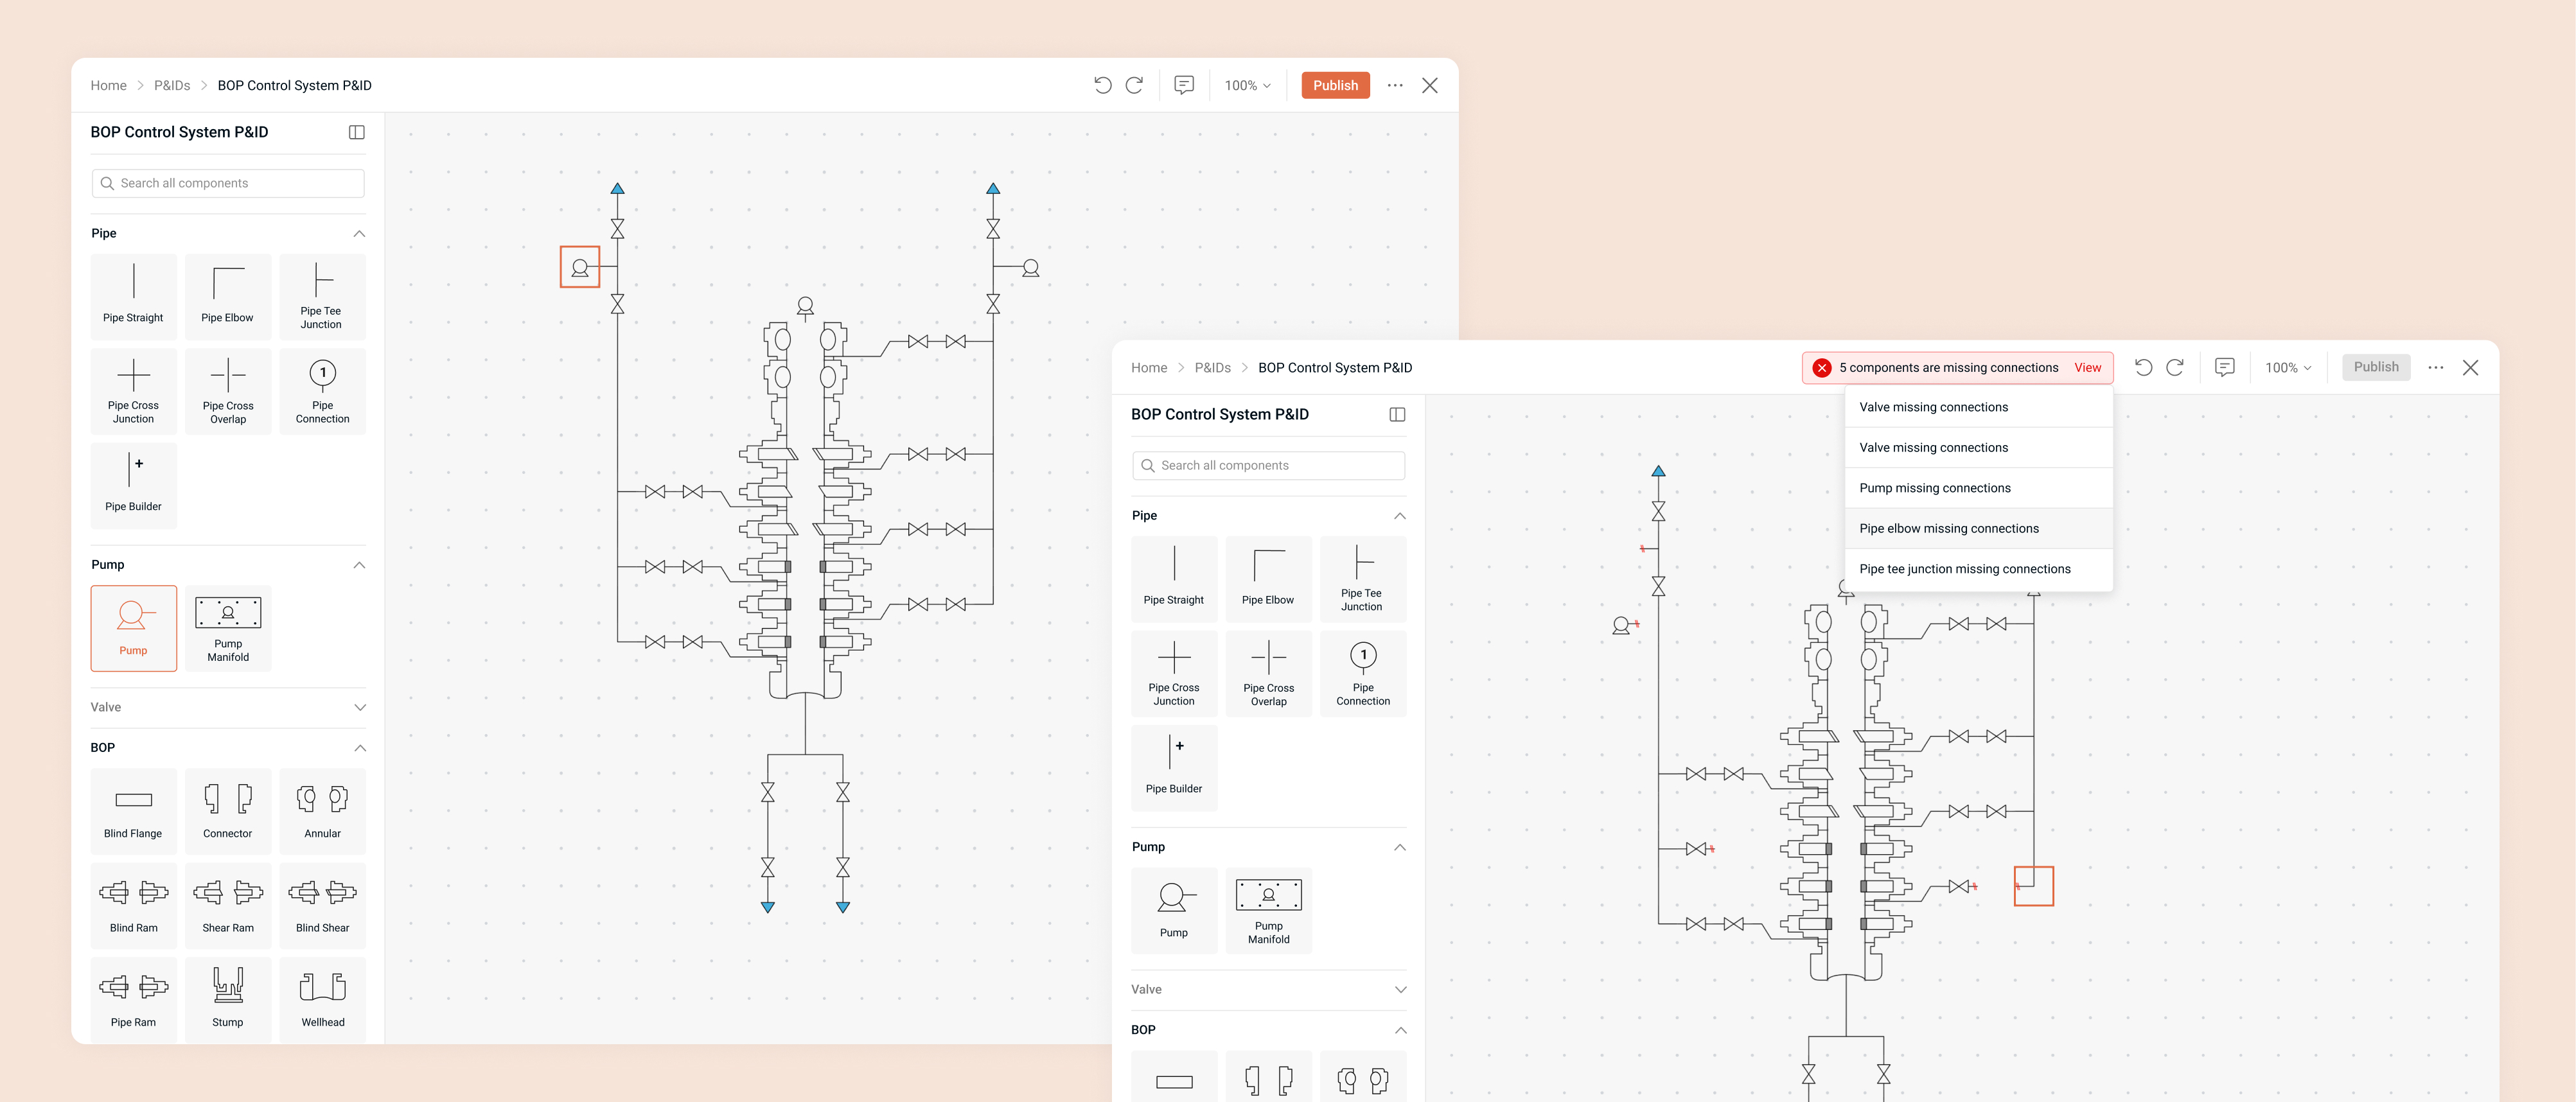The image size is (2576, 1102).
Task: Click orange Publish button in left window
Action: point(1335,85)
